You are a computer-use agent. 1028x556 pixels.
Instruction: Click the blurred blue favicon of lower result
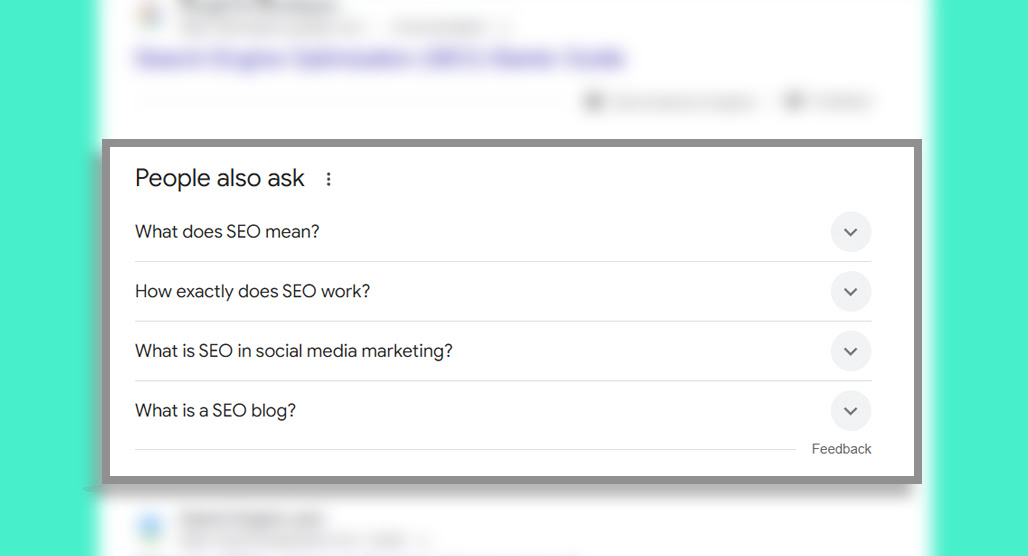point(151,526)
